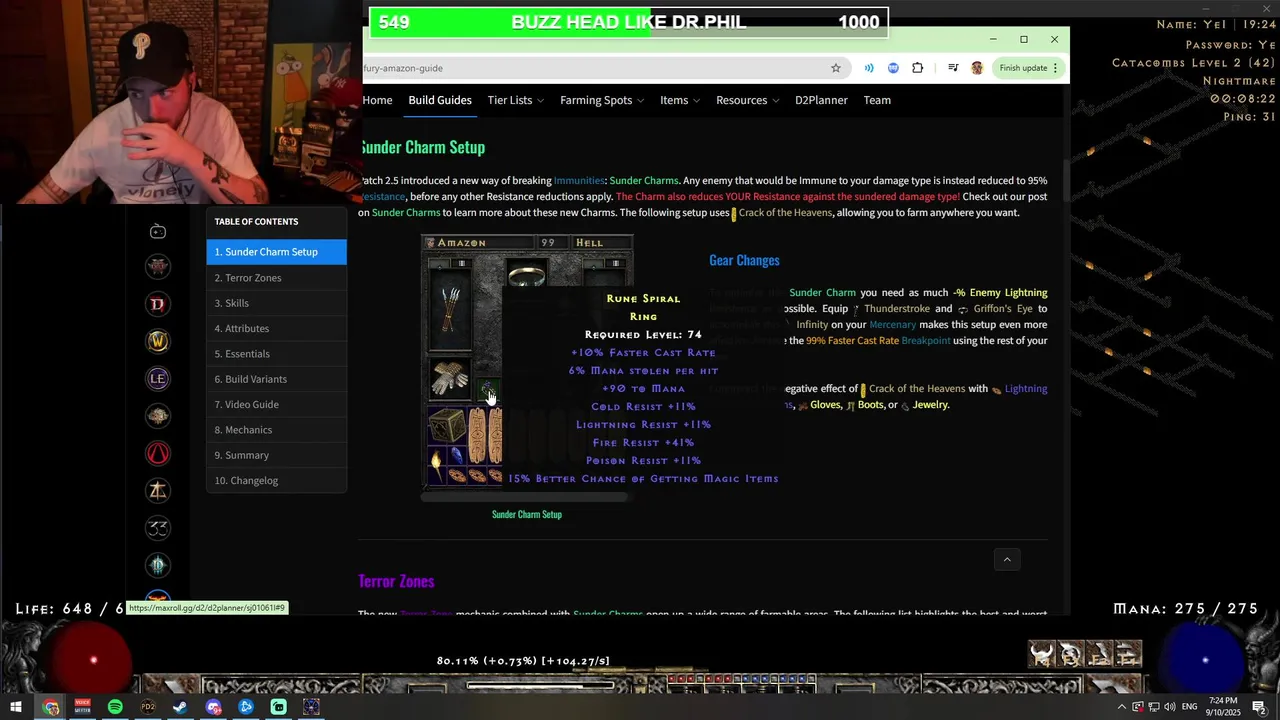This screenshot has width=1280, height=720.
Task: Open the Chrome profile avatar
Action: click(x=977, y=68)
